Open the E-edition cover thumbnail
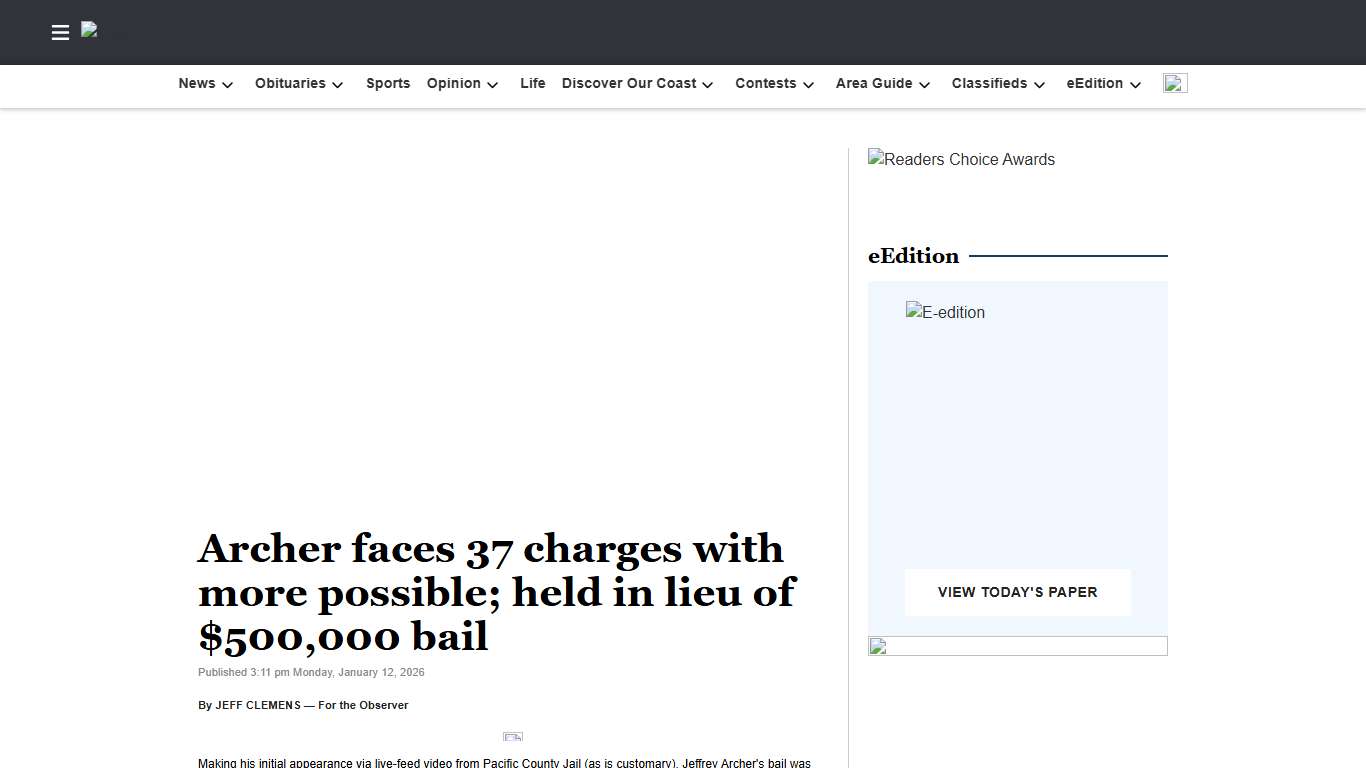 pyautogui.click(x=945, y=312)
